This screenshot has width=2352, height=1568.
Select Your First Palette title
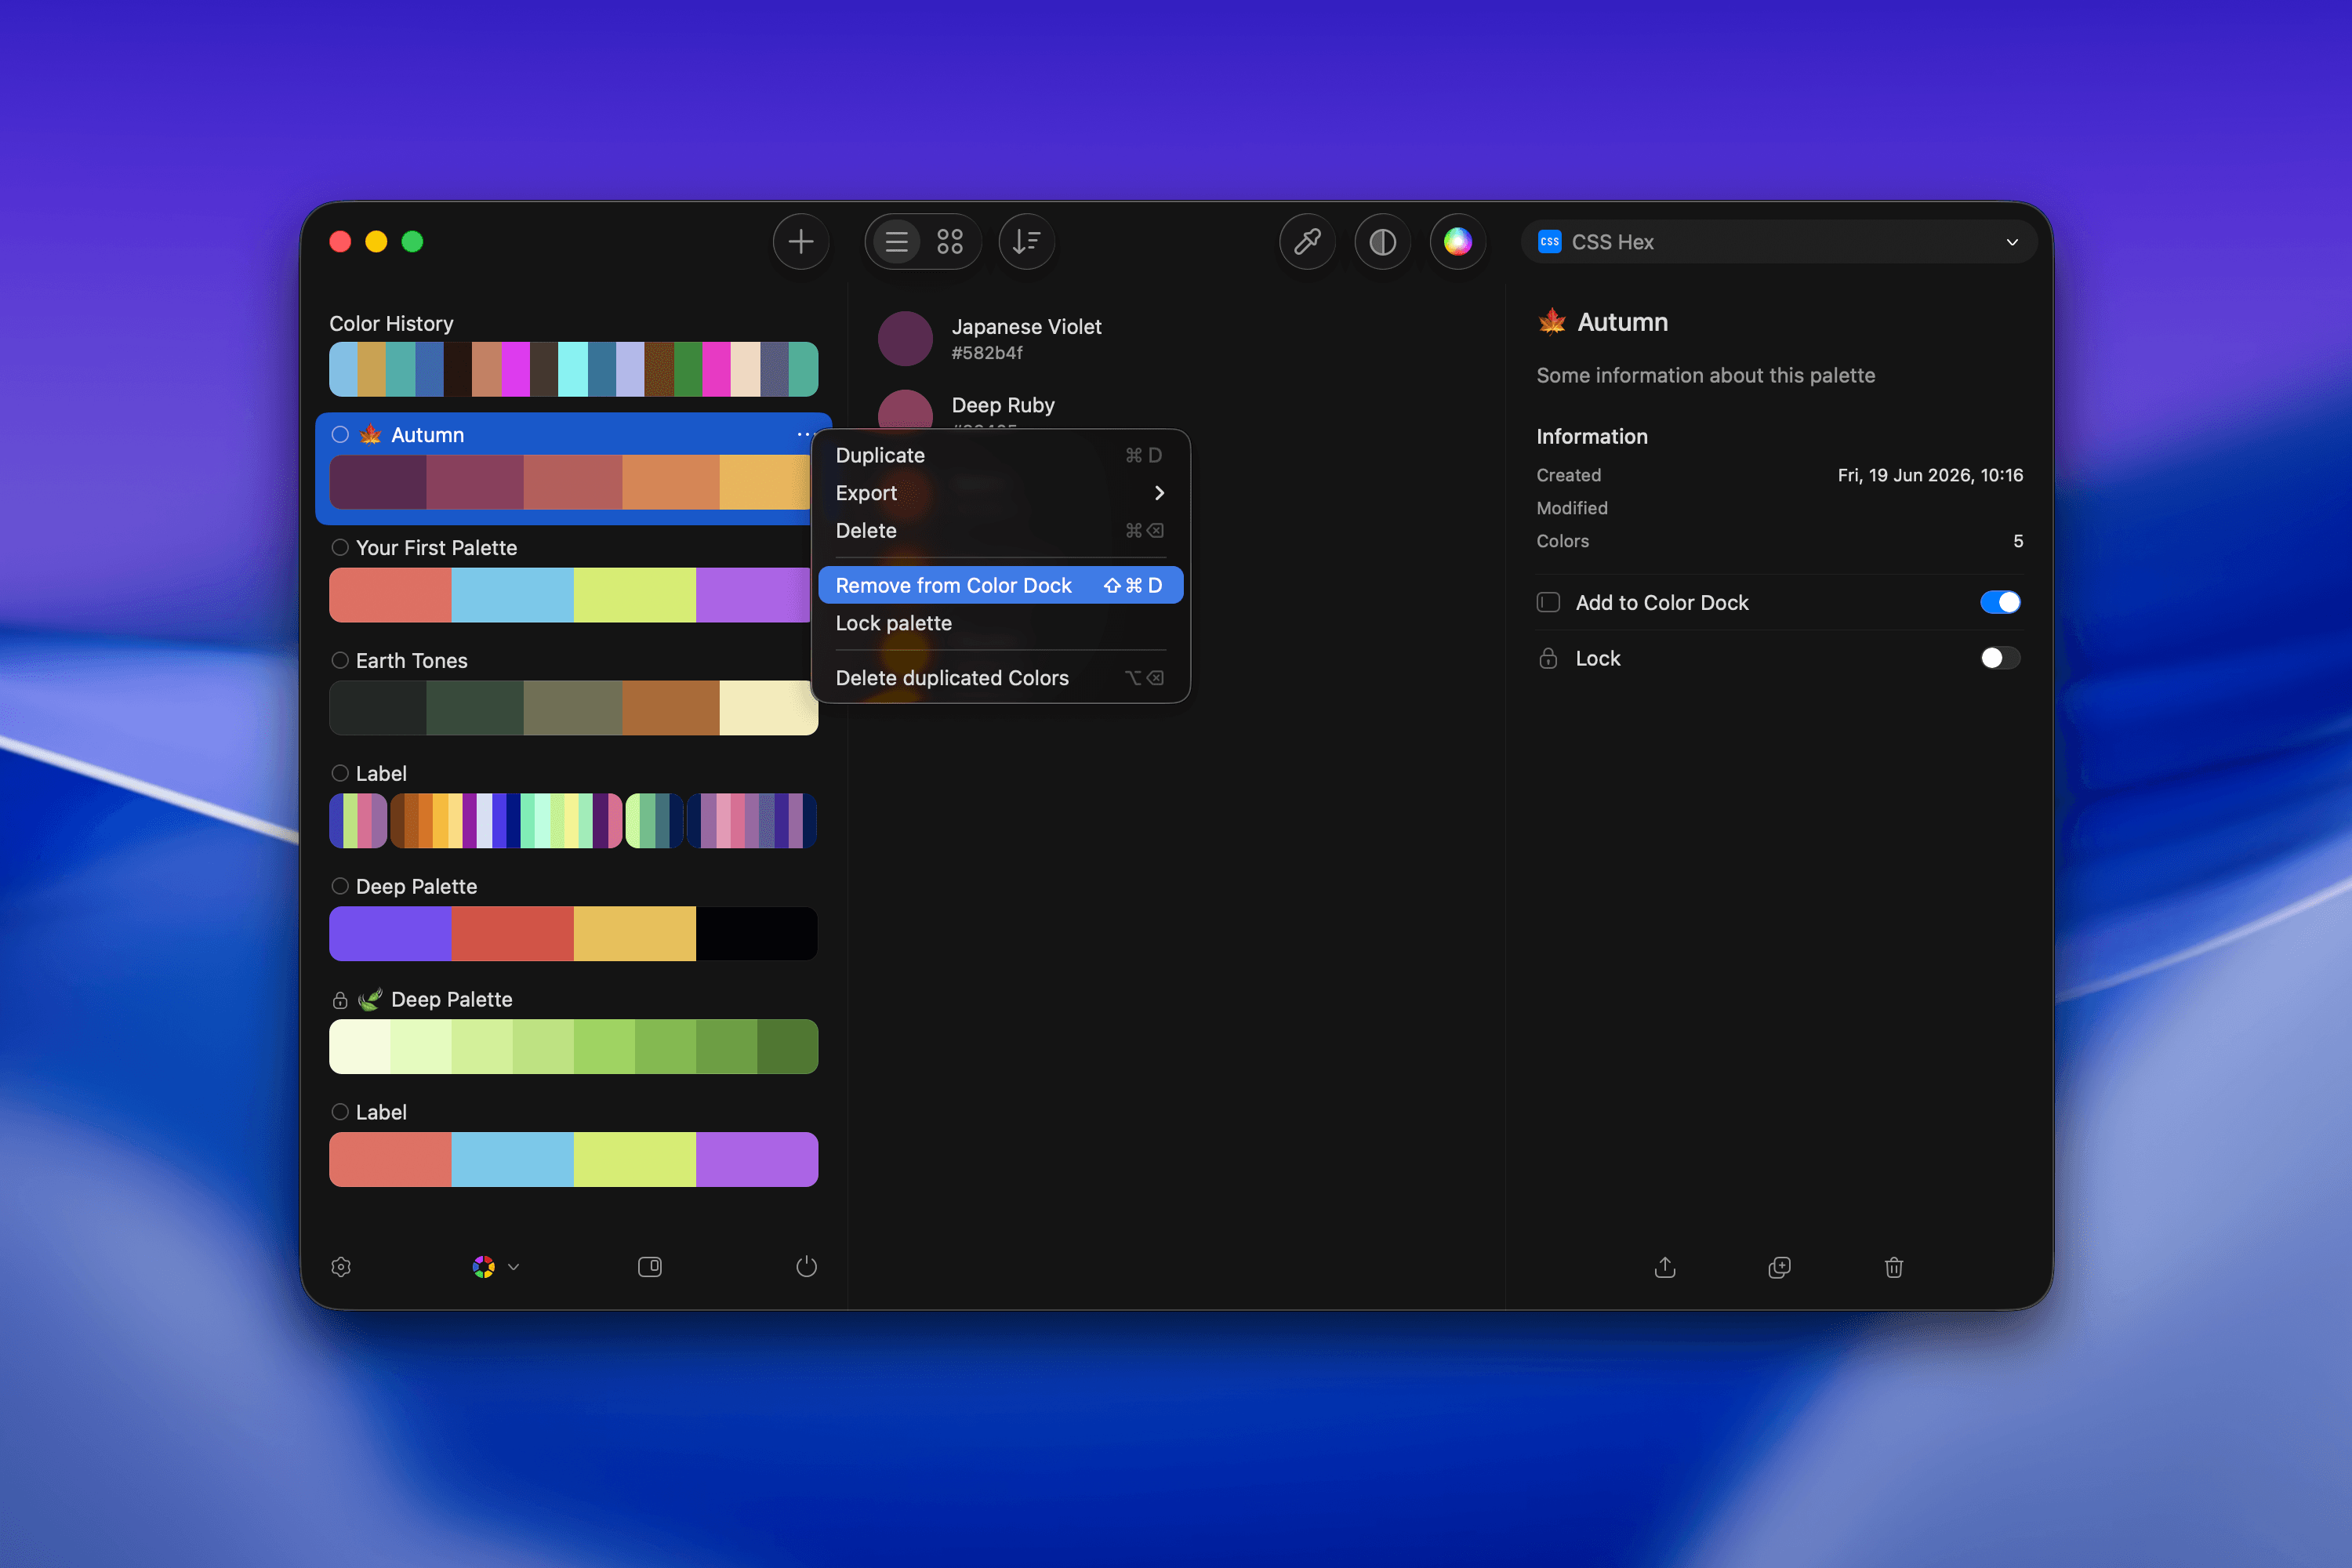(x=436, y=547)
